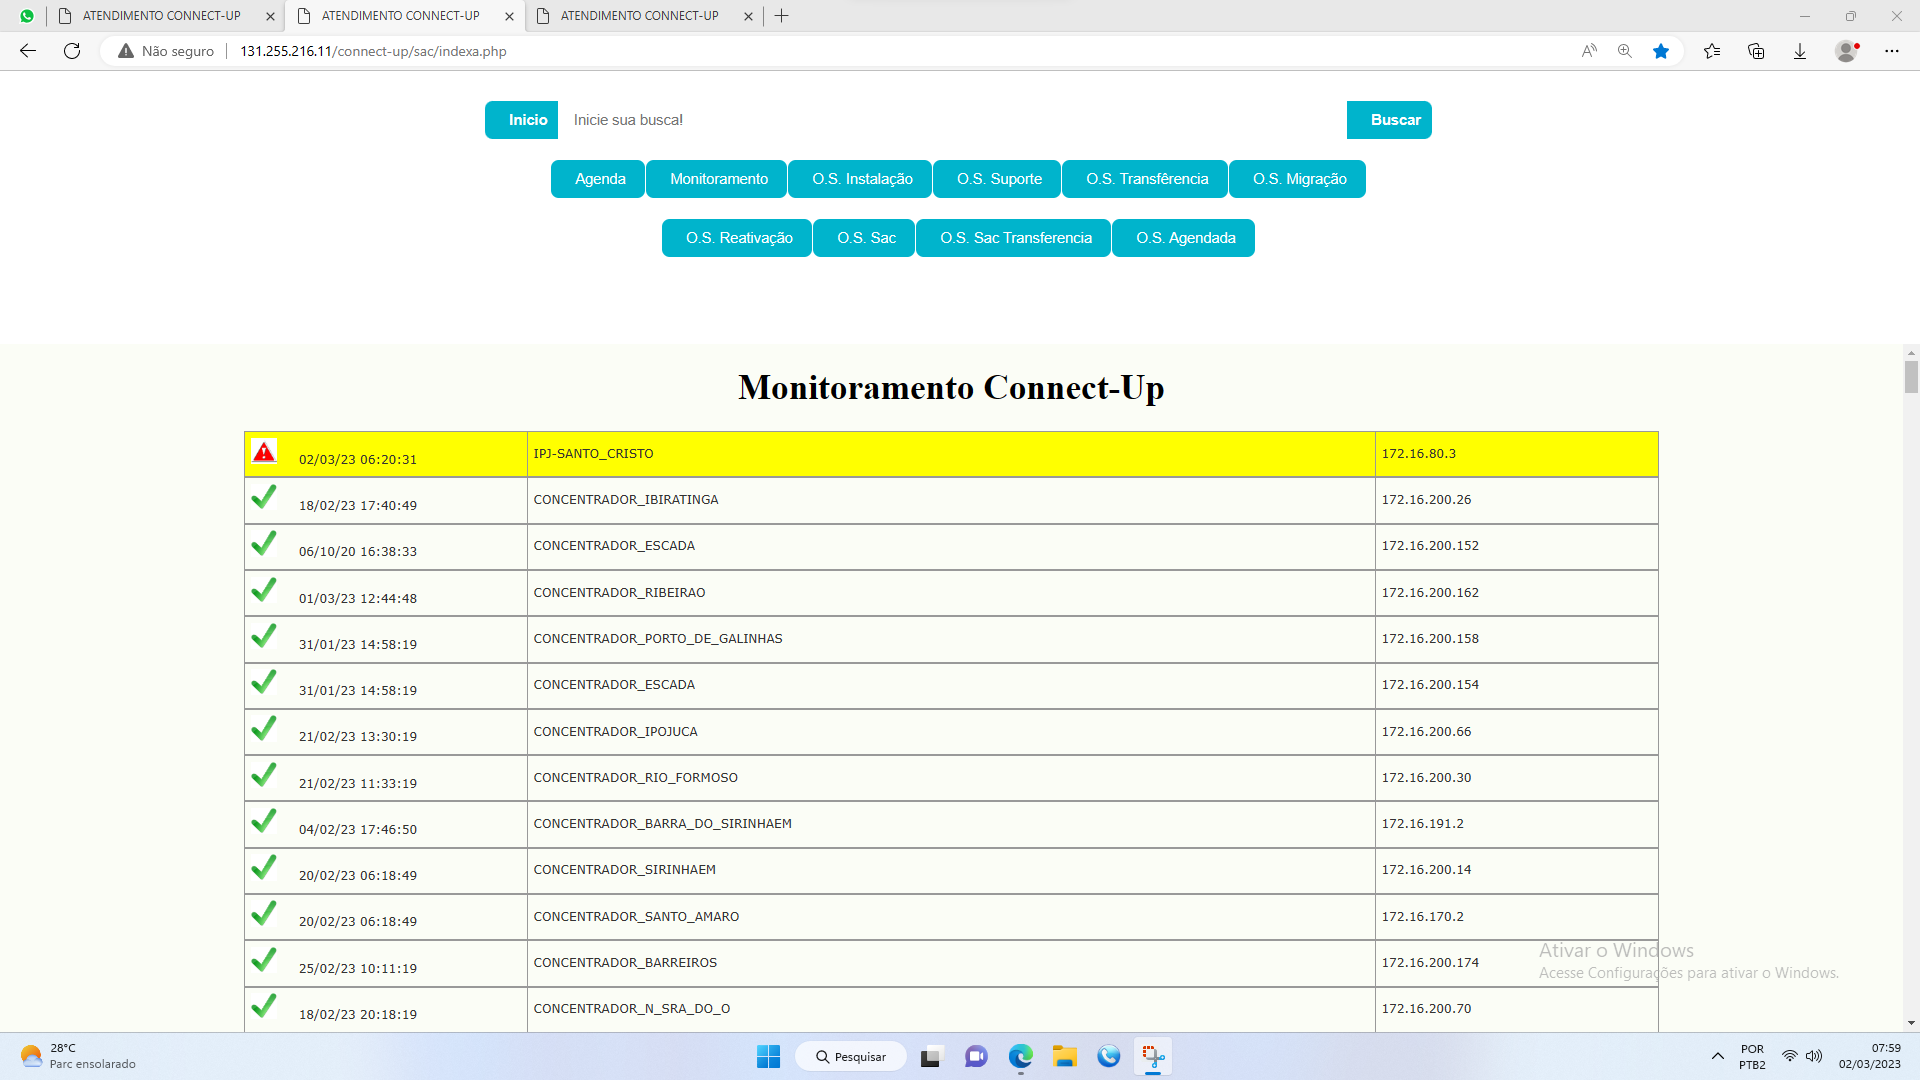
Task: Click the green checkmark beside CONCENTRADOR_SIRINHAEM
Action: point(264,867)
